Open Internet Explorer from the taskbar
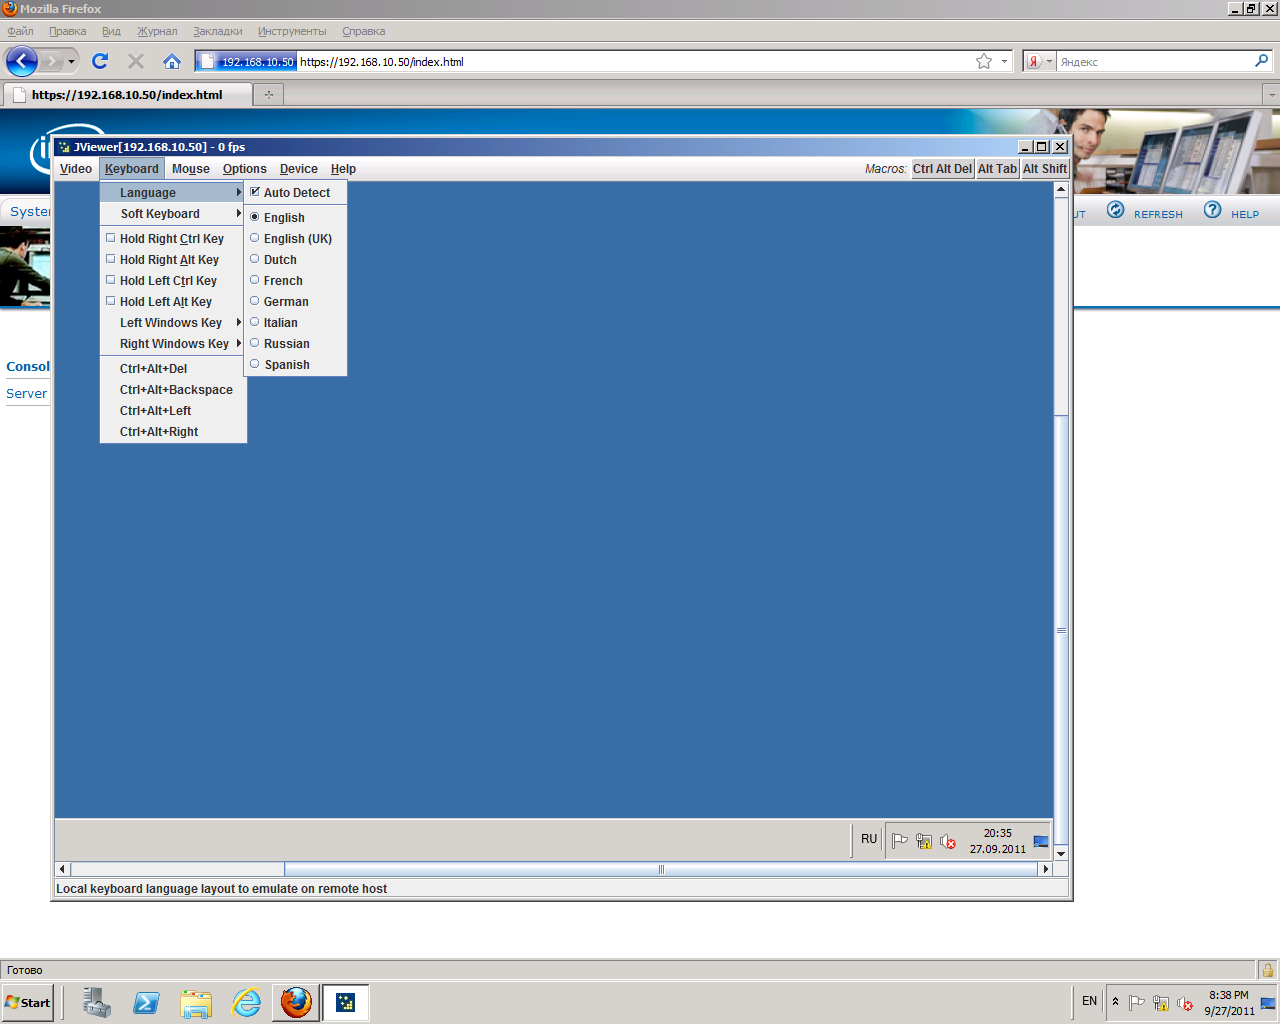The height and width of the screenshot is (1024, 1280). click(246, 1002)
